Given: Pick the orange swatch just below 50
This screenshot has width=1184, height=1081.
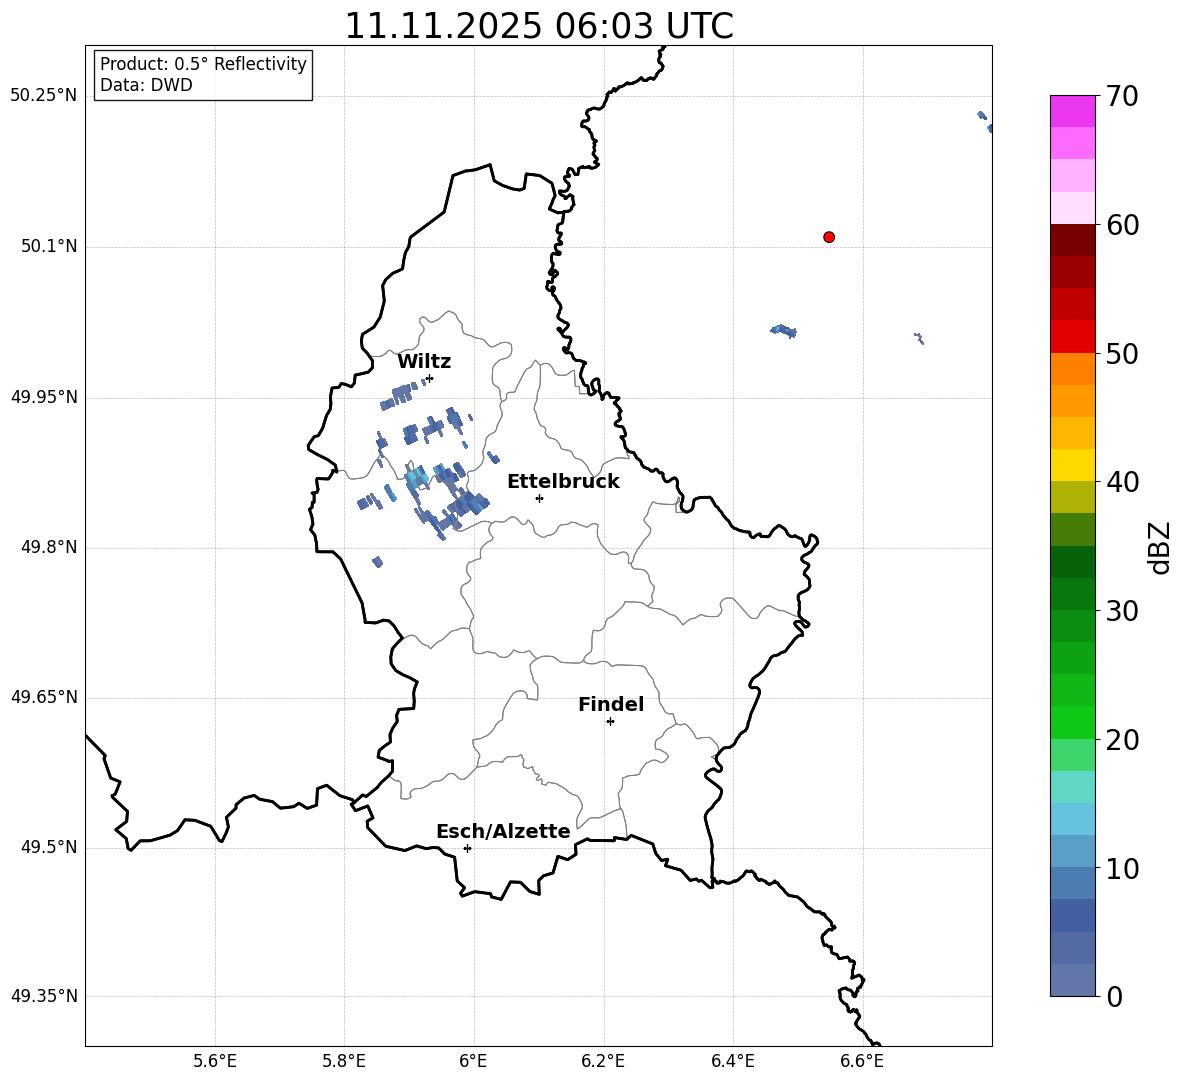Looking at the screenshot, I should click(x=1072, y=369).
